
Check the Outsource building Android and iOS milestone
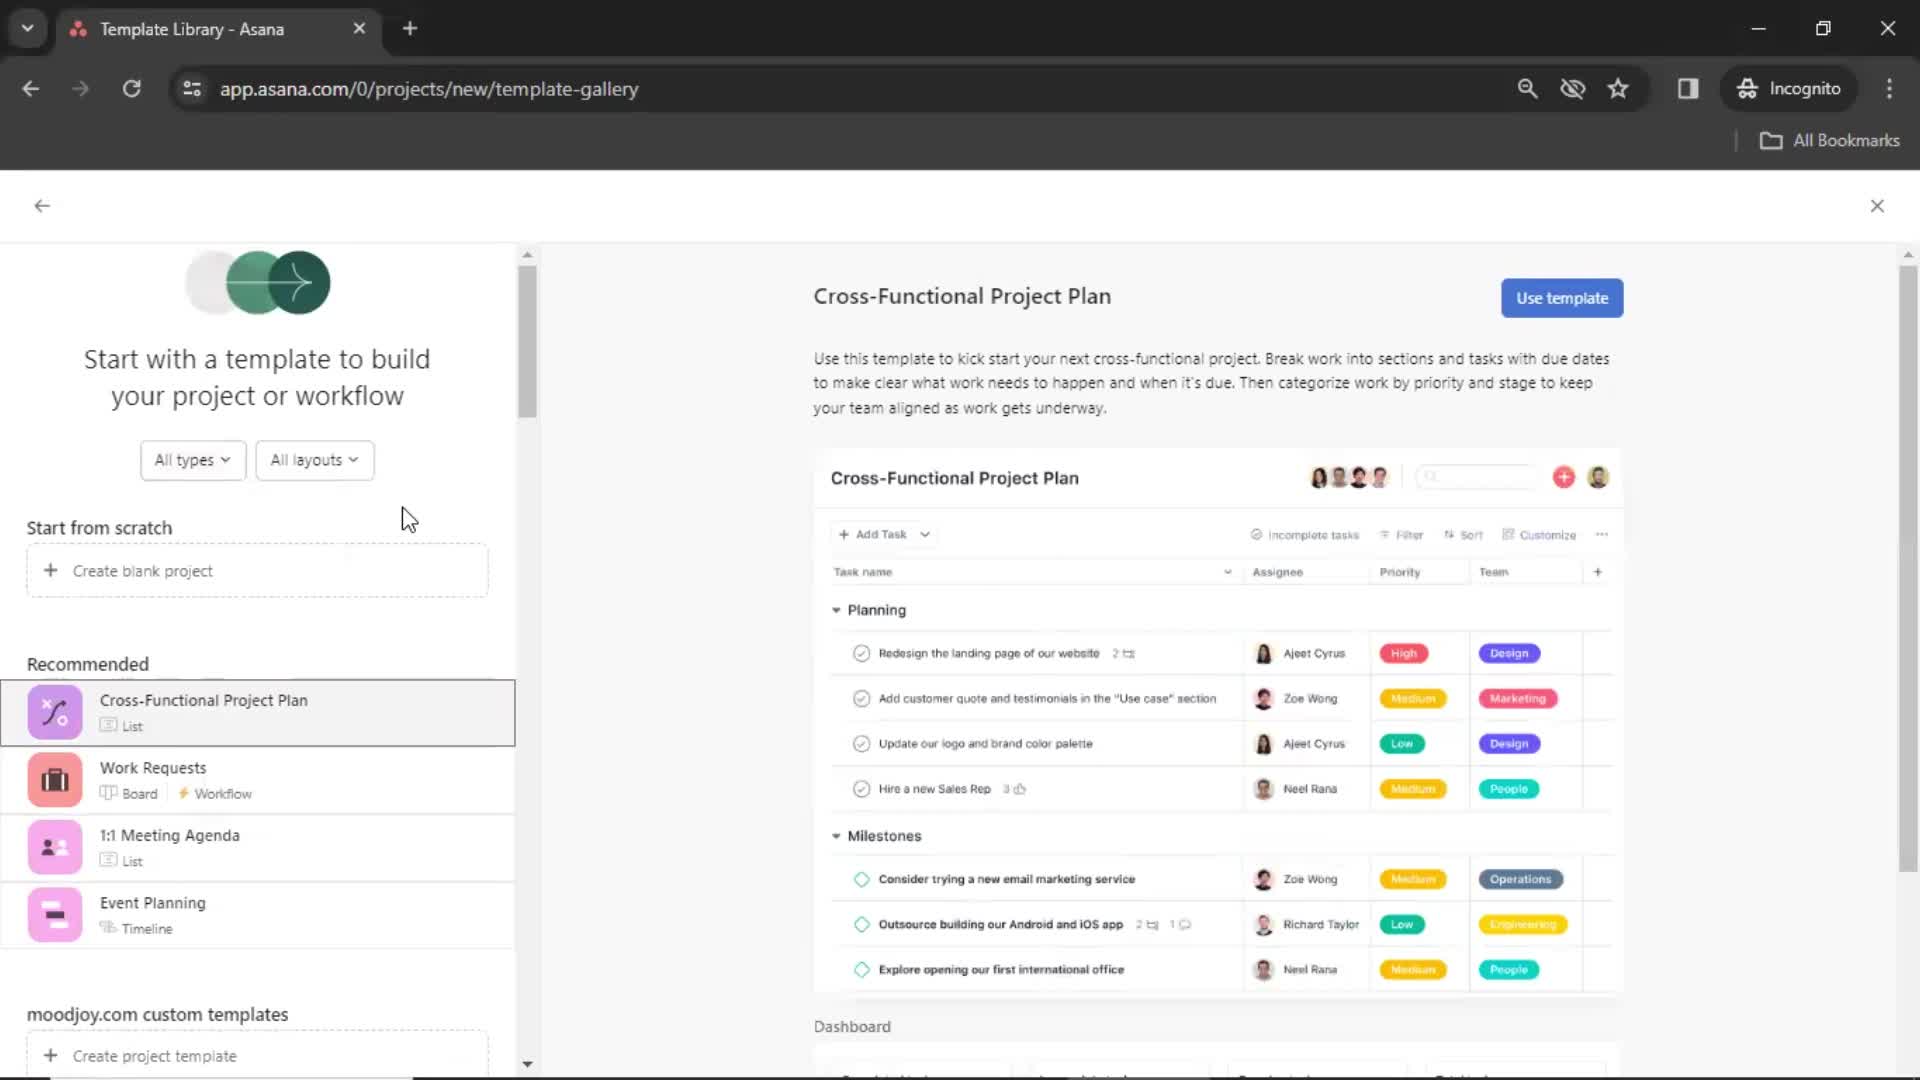[861, 925]
